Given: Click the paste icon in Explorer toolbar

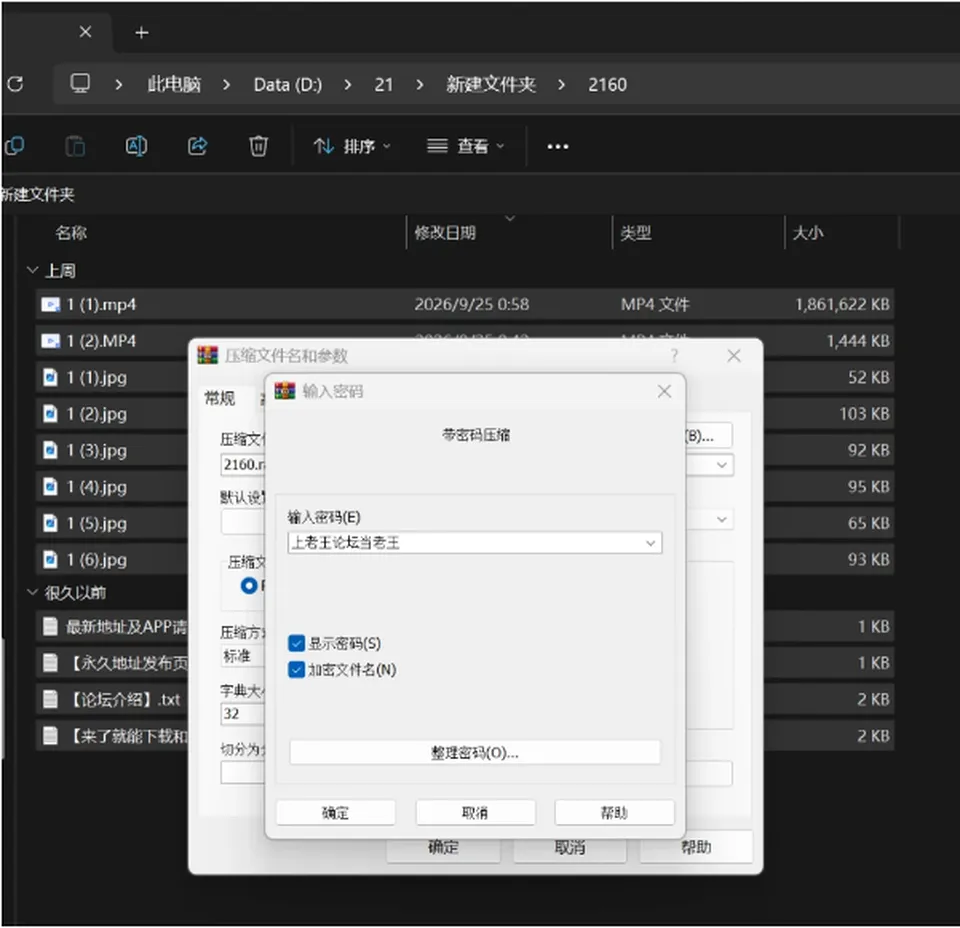Looking at the screenshot, I should tap(75, 146).
